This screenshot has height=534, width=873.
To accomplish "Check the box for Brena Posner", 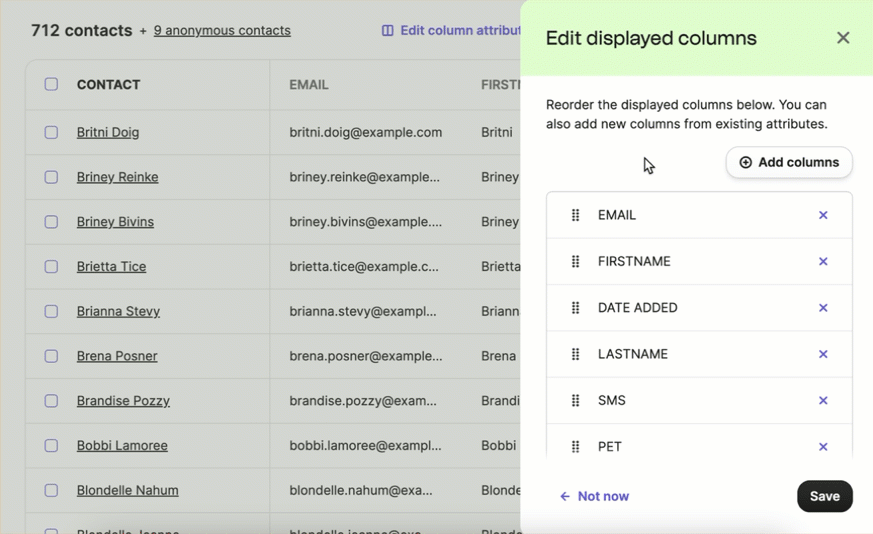I will (x=51, y=356).
